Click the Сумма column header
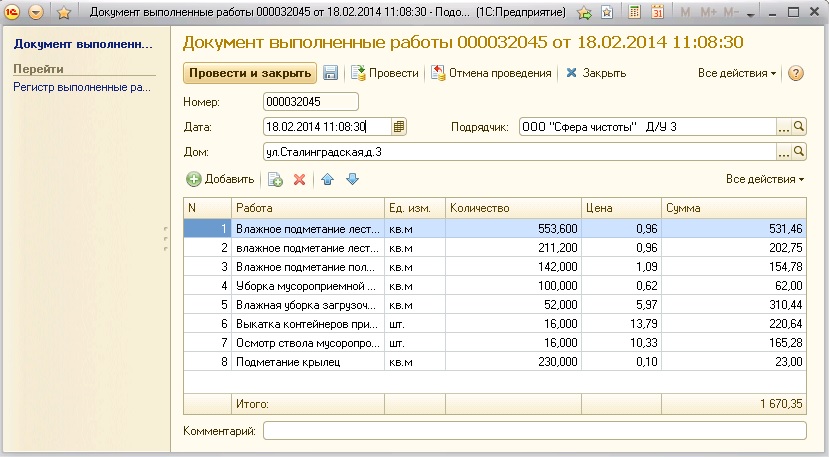Screen dimensions: 829x457 (734, 208)
